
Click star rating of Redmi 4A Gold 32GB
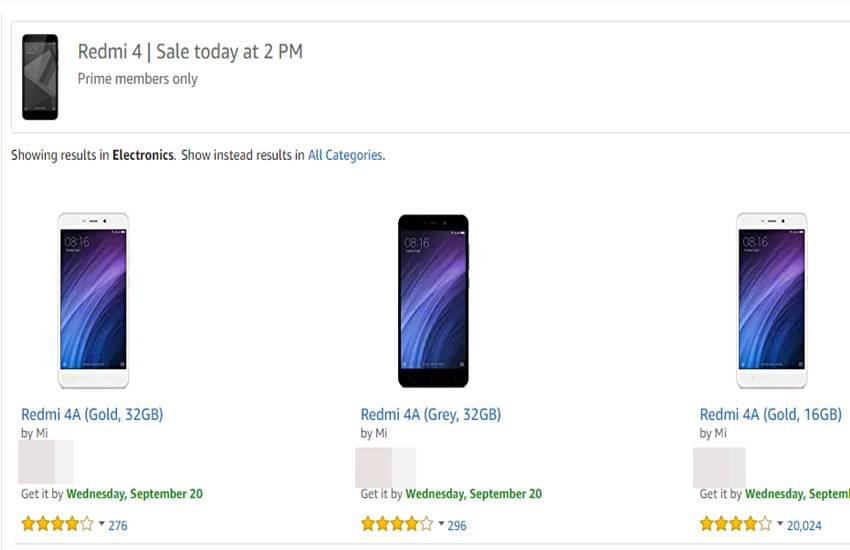tap(57, 524)
